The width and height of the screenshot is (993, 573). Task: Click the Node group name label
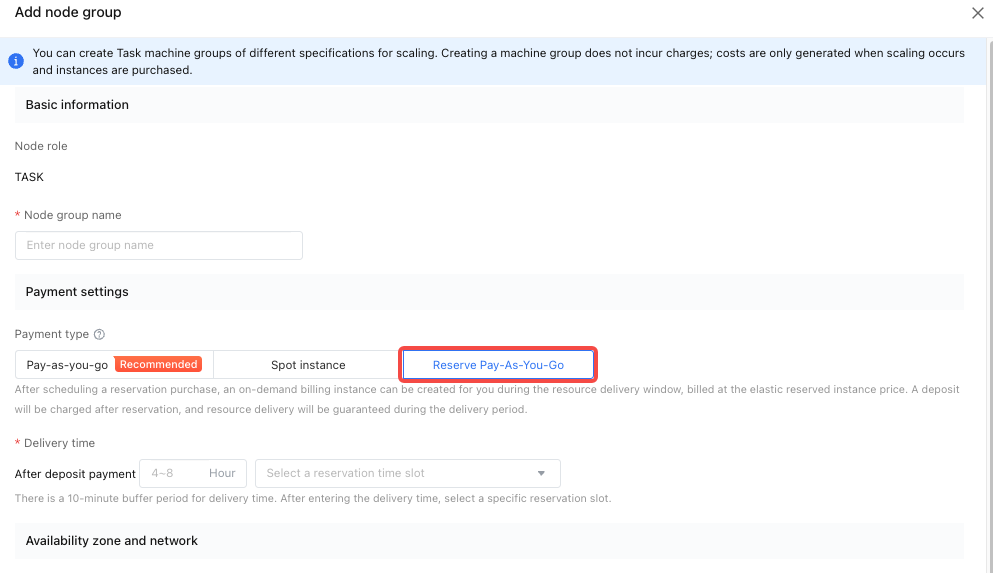point(73,215)
